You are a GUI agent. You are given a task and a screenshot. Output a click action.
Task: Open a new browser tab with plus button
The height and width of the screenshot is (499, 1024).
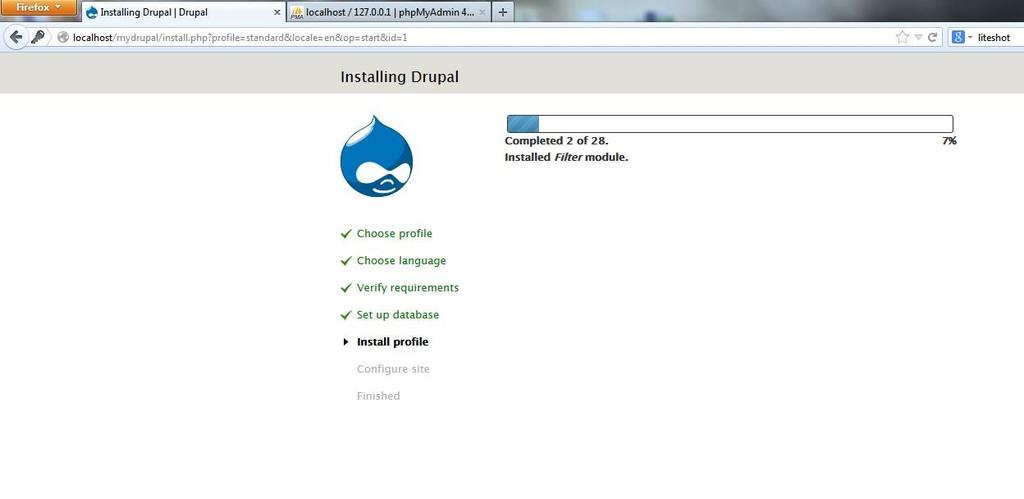click(x=502, y=12)
